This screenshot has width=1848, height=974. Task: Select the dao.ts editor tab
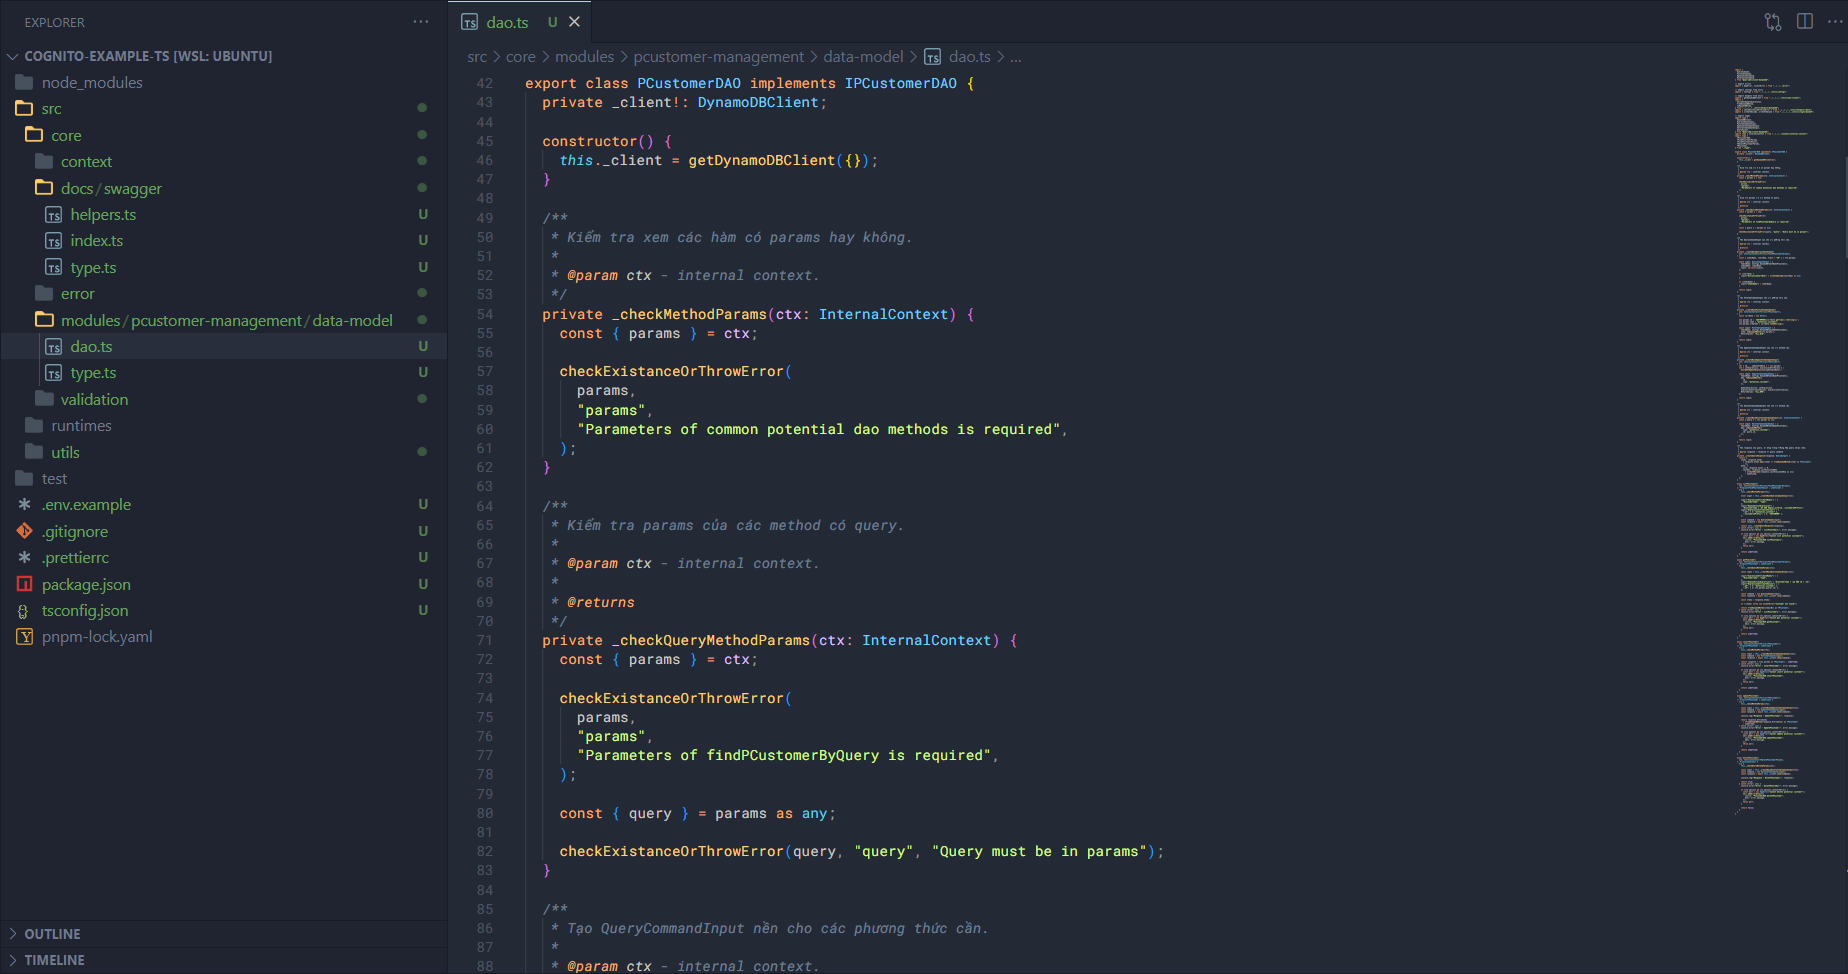click(x=507, y=22)
